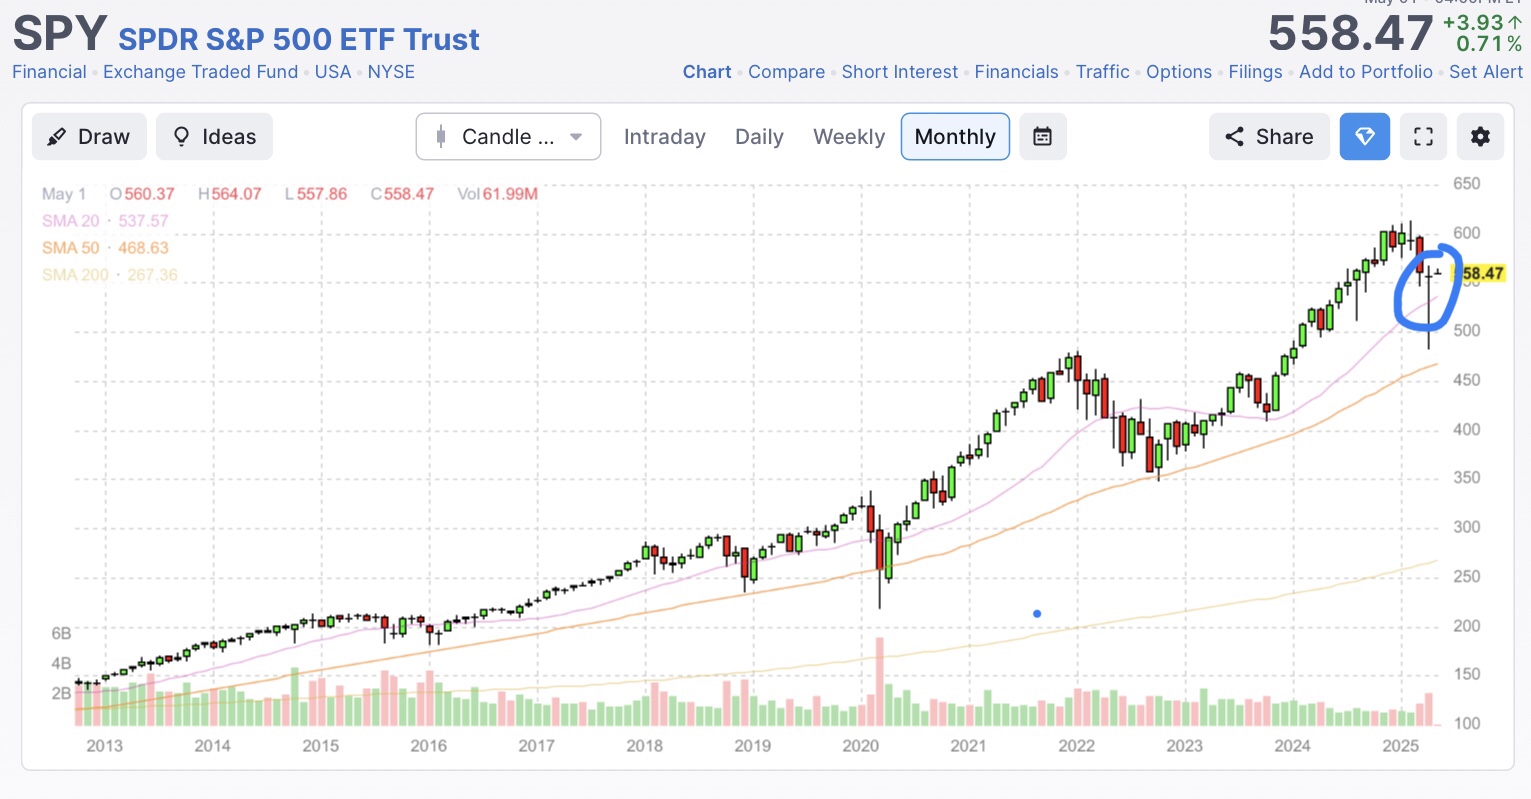Image resolution: width=1531 pixels, height=799 pixels.
Task: Open the Ideas lightbulb button
Action: click(x=214, y=137)
